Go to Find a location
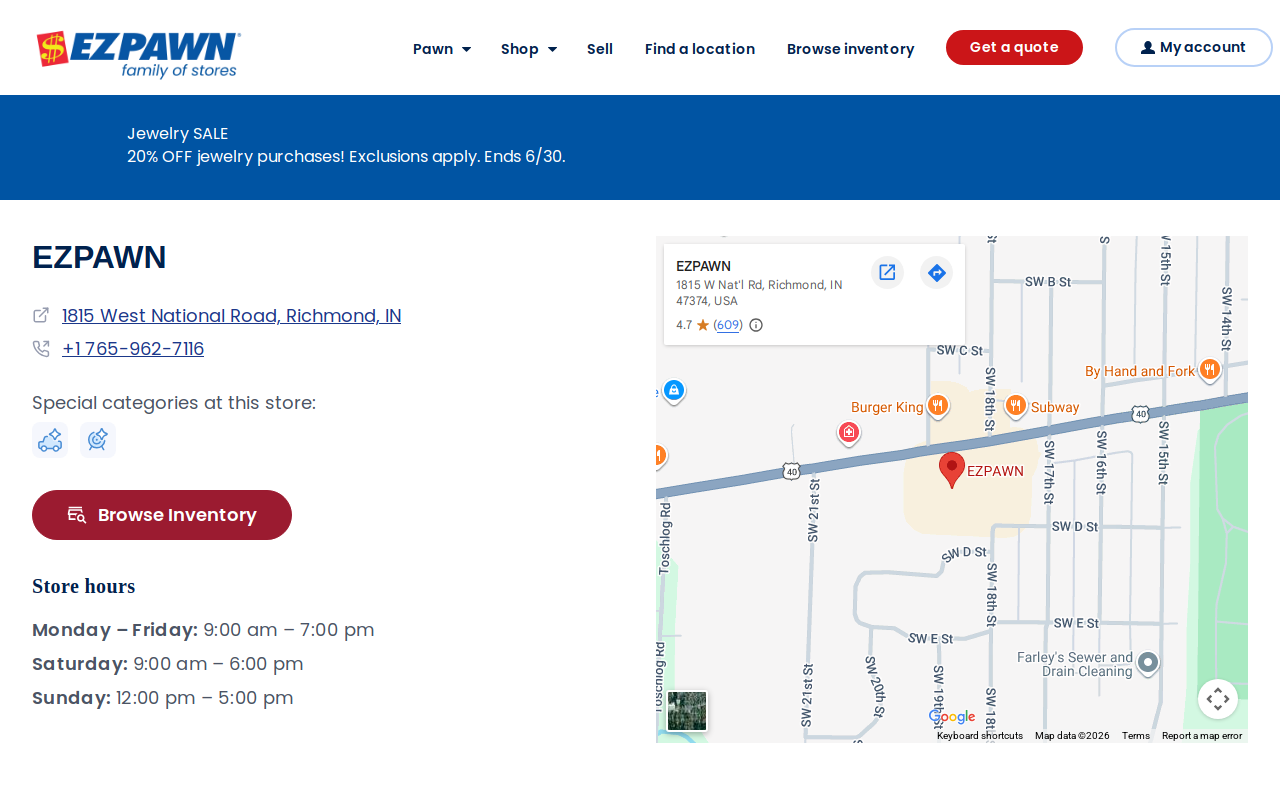The height and width of the screenshot is (800, 1280). point(700,49)
